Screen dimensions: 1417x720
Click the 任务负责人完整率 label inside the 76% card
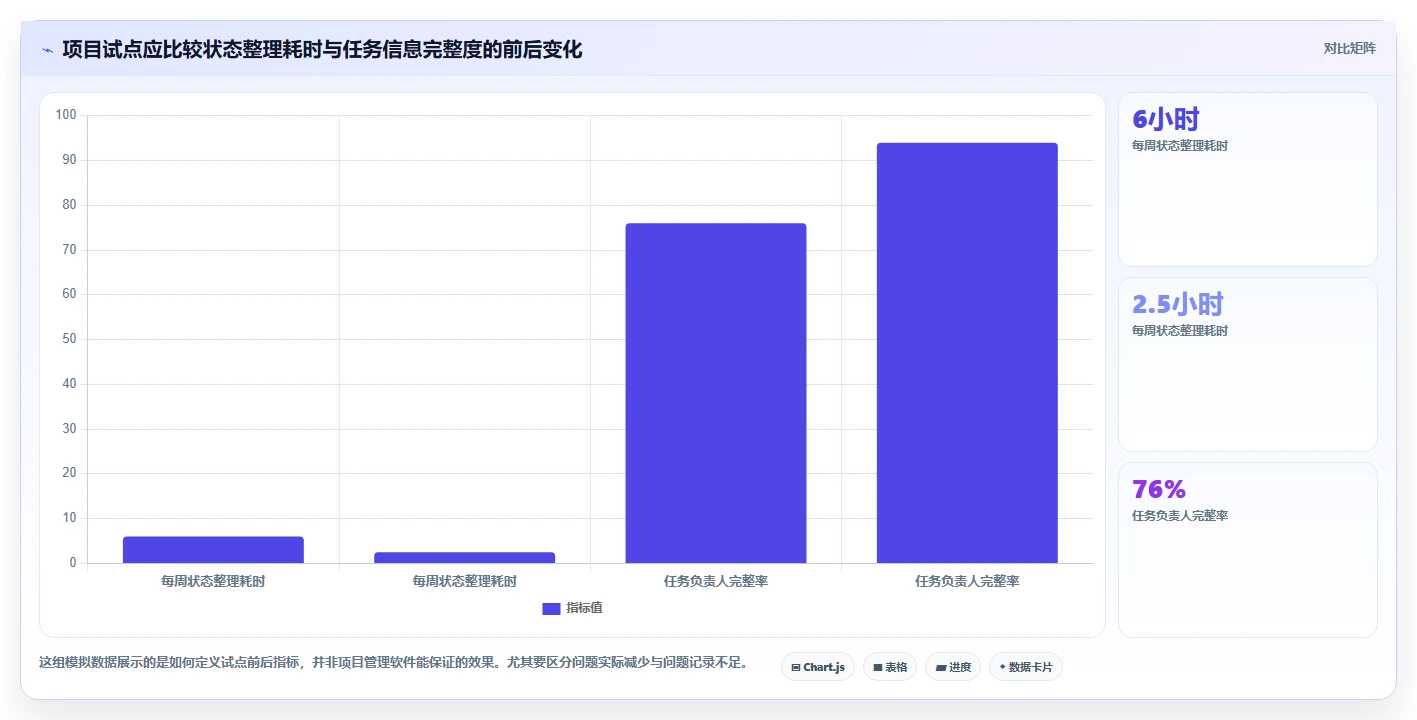pos(1180,516)
